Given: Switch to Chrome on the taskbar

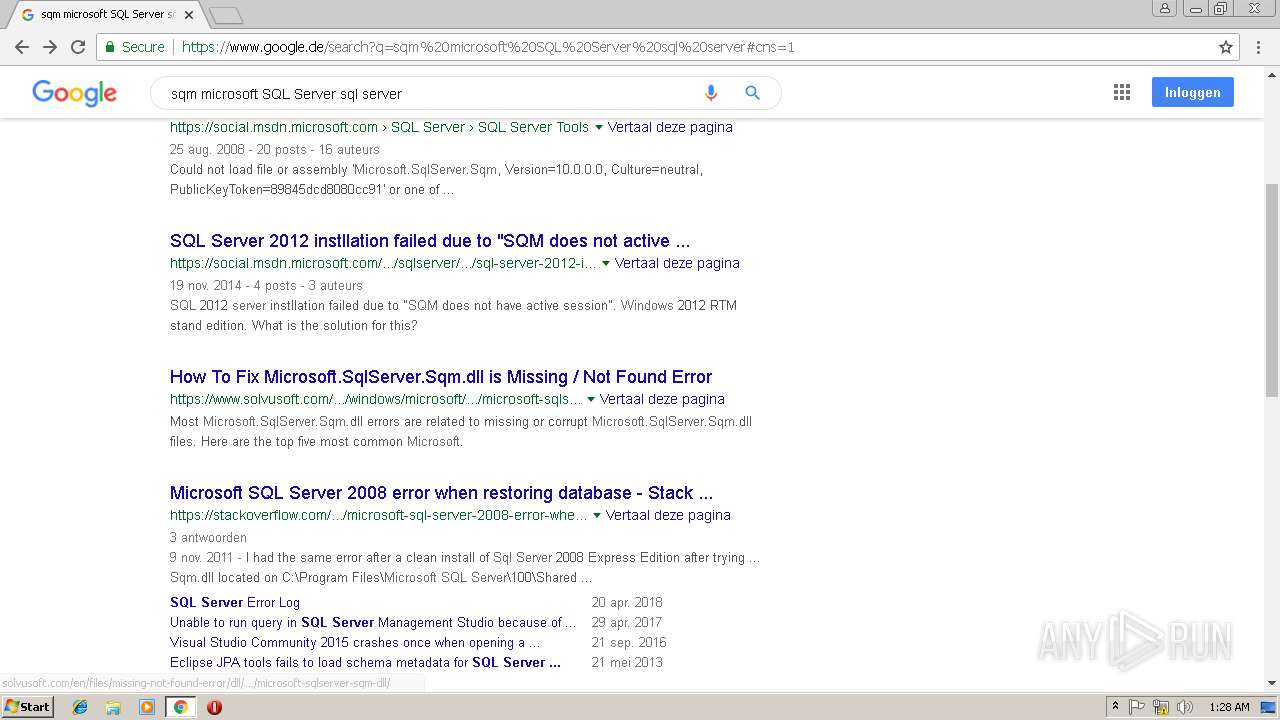Looking at the screenshot, I should [x=180, y=707].
